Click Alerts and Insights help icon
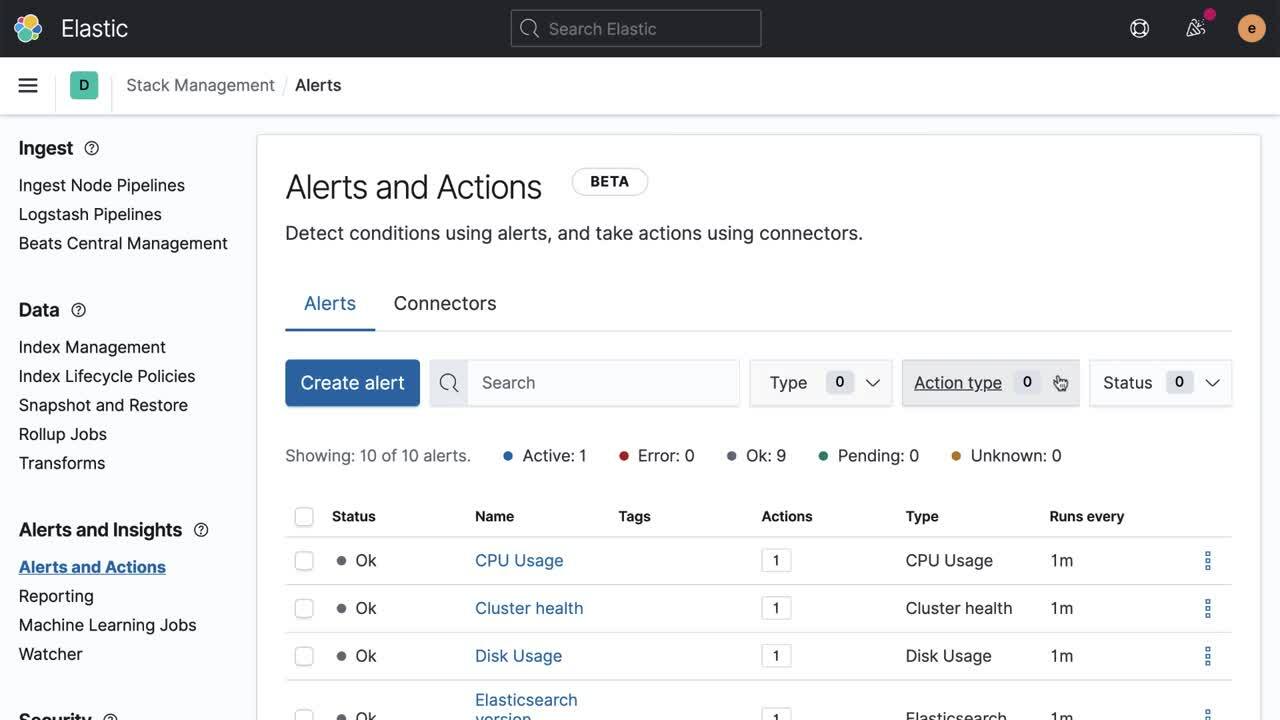The image size is (1280, 720). (201, 530)
